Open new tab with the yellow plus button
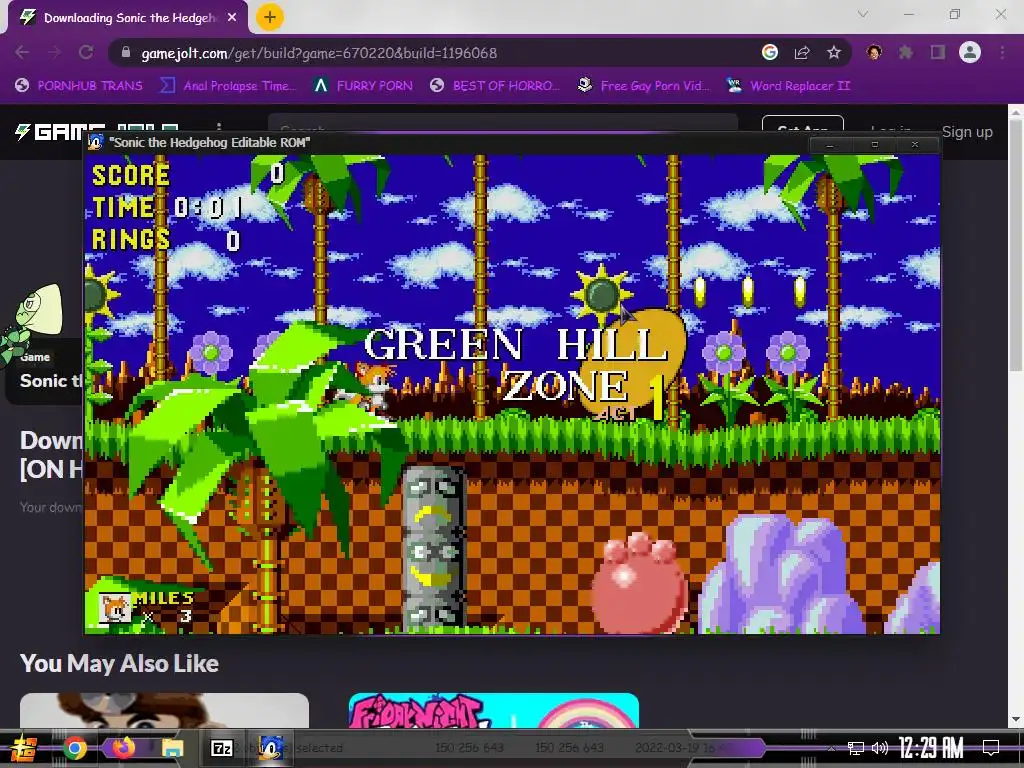This screenshot has height=768, width=1024. click(269, 17)
